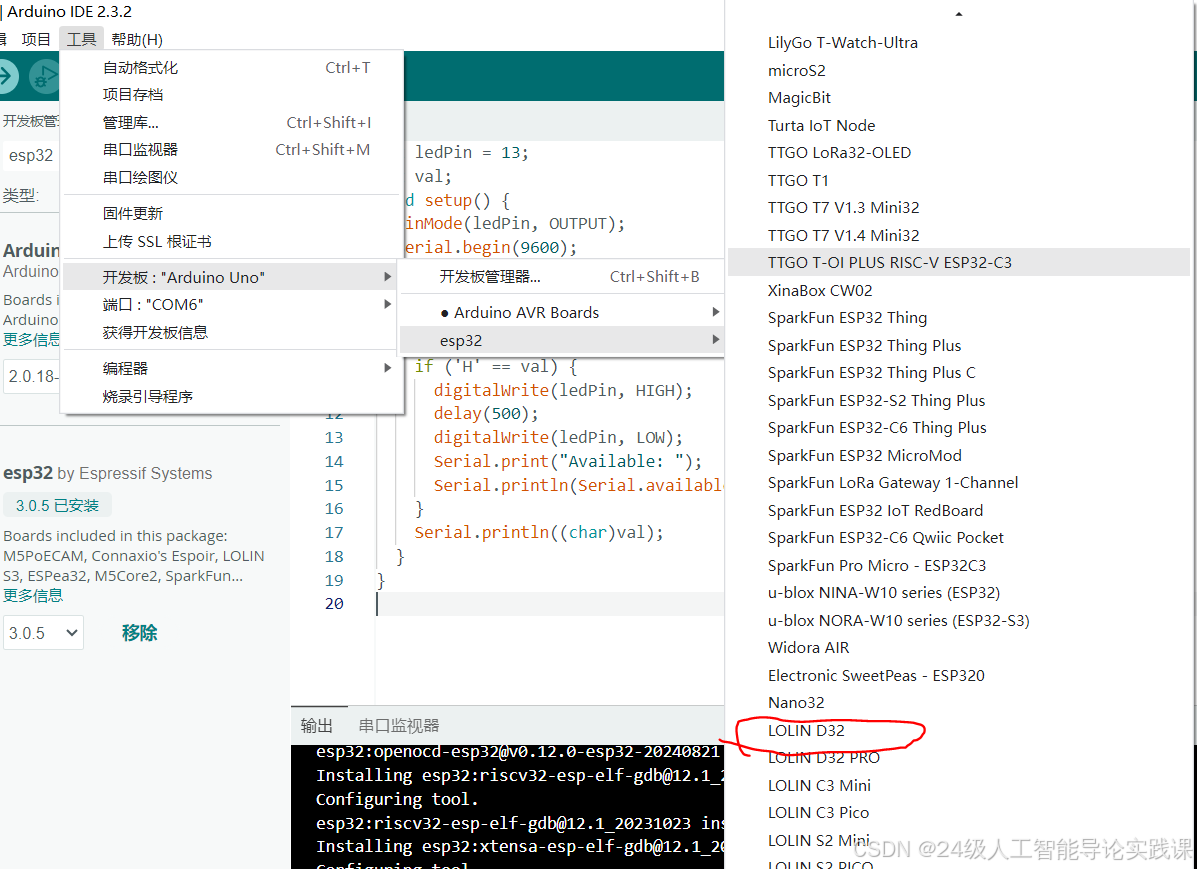Expand the 编程器 submenu
The width and height of the screenshot is (1197, 869).
coord(233,368)
